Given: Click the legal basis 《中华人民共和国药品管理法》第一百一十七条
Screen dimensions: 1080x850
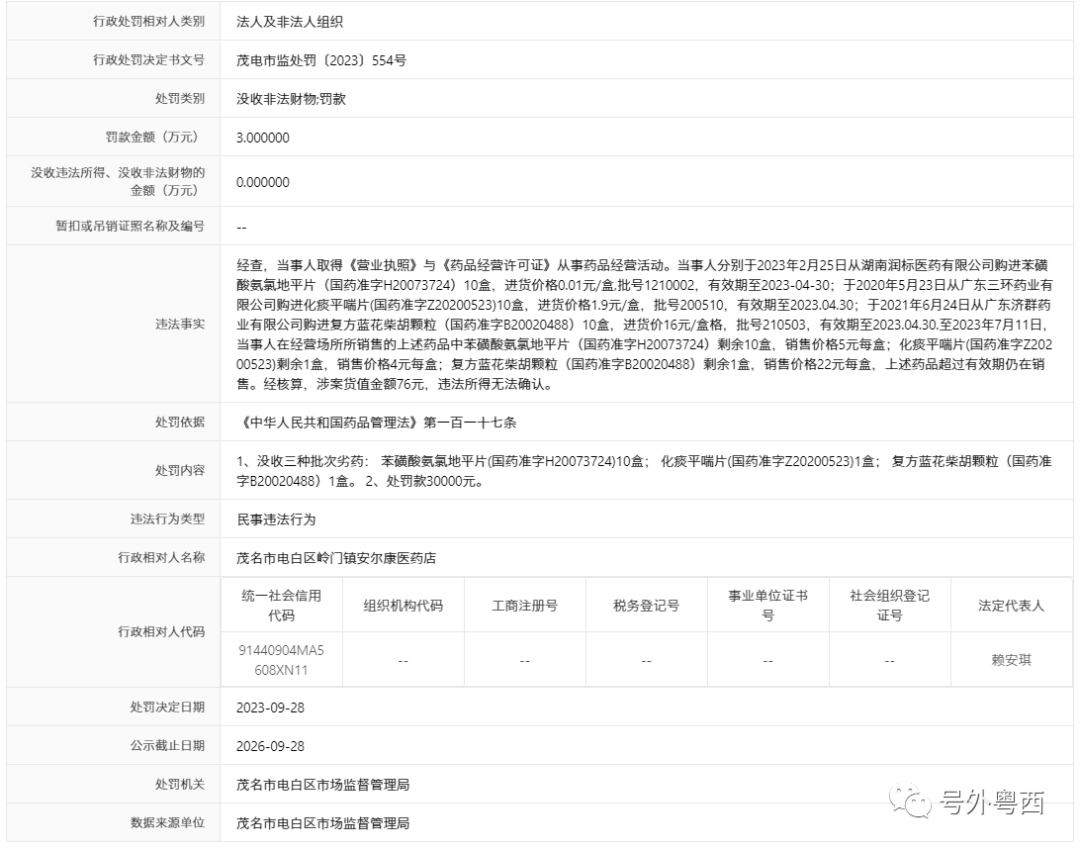Looking at the screenshot, I should [378, 423].
